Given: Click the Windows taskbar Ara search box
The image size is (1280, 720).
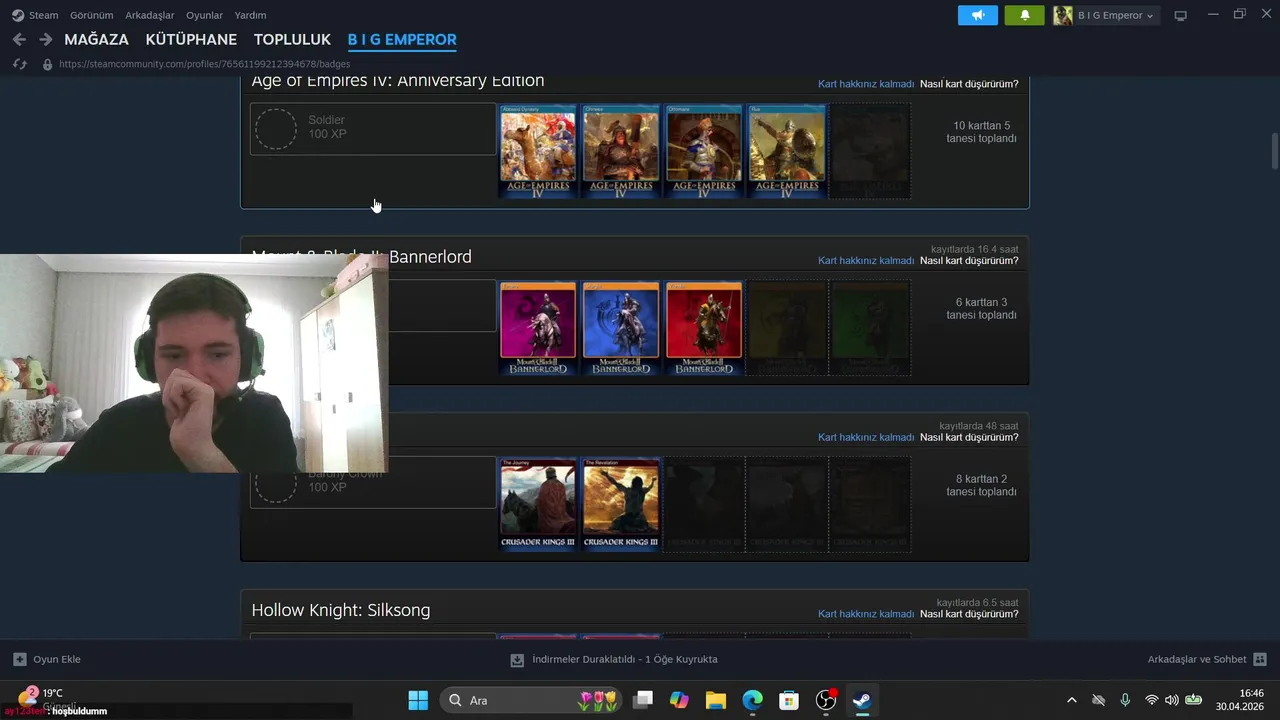Looking at the screenshot, I should [x=531, y=700].
